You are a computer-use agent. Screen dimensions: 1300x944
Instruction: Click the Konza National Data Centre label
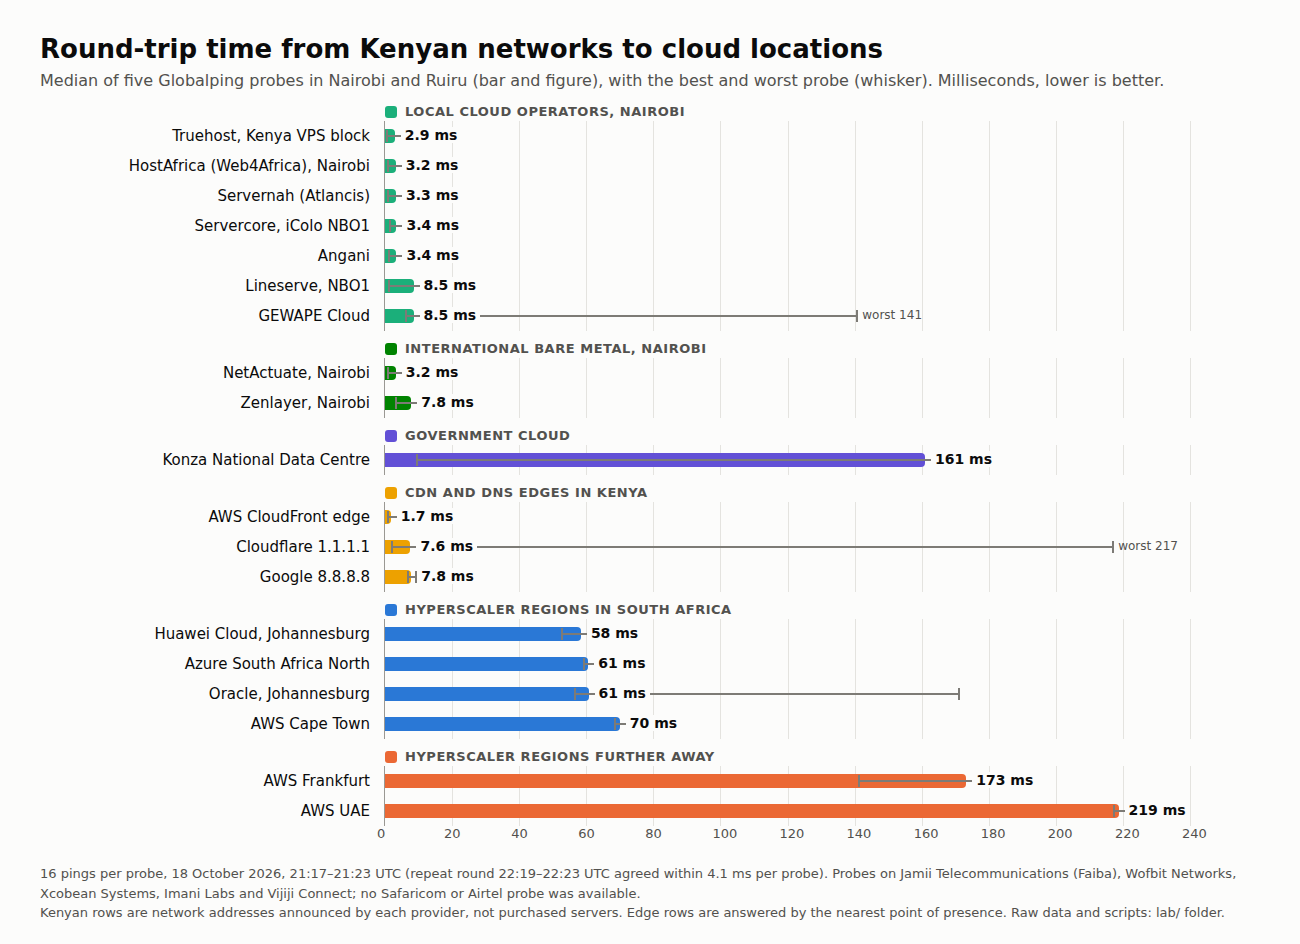(266, 460)
